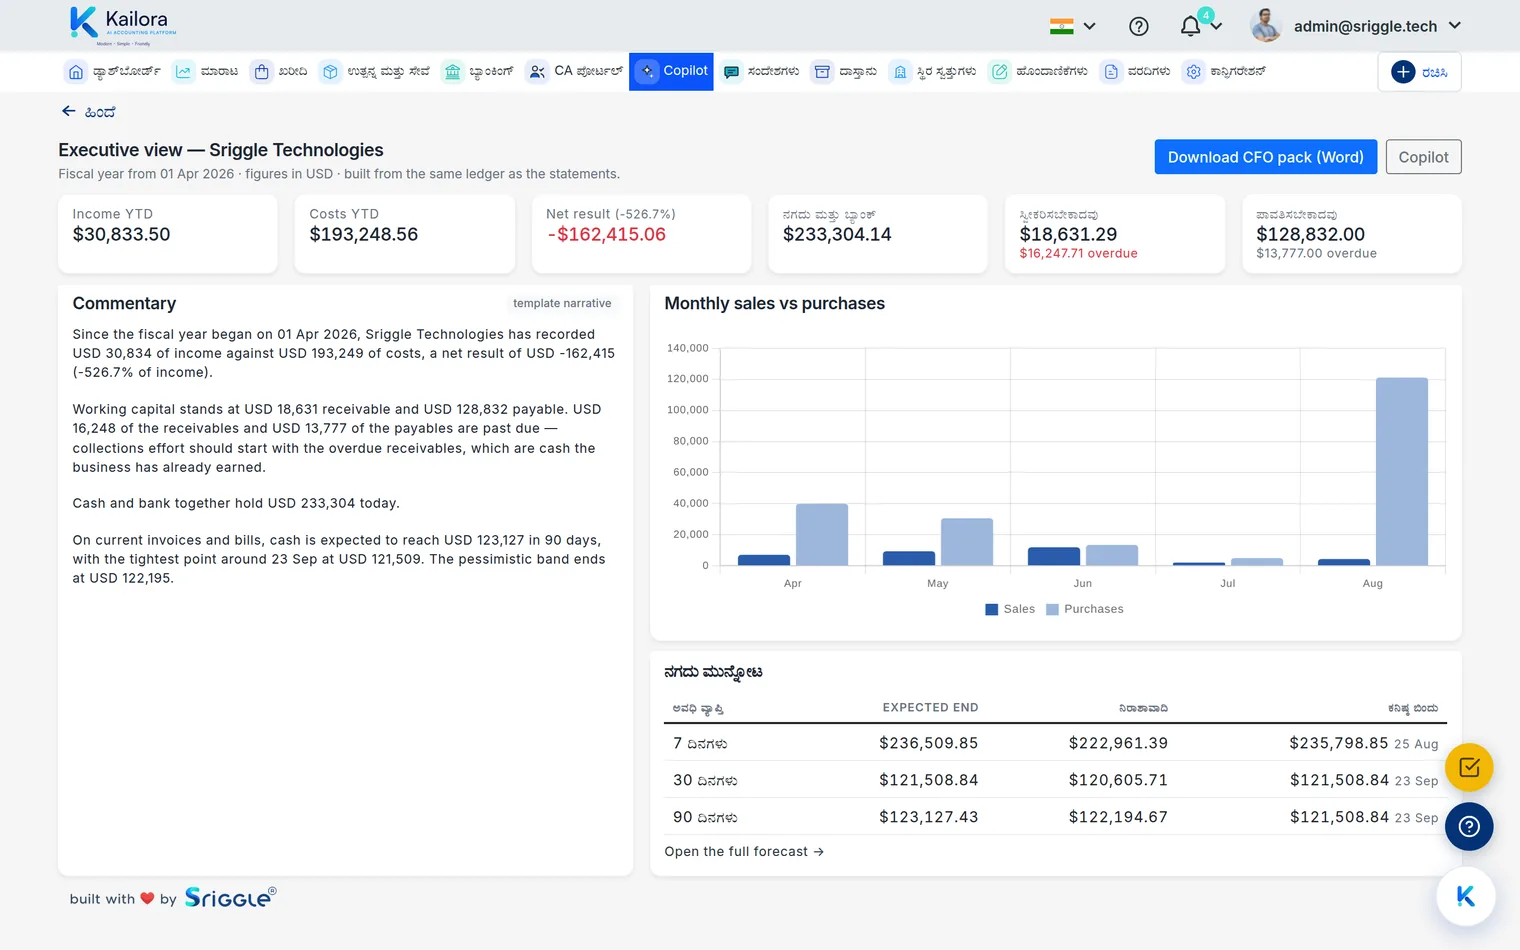Open the Configuration gear tab in navigation
Viewport: 1520px width, 950px height.
click(1223, 72)
